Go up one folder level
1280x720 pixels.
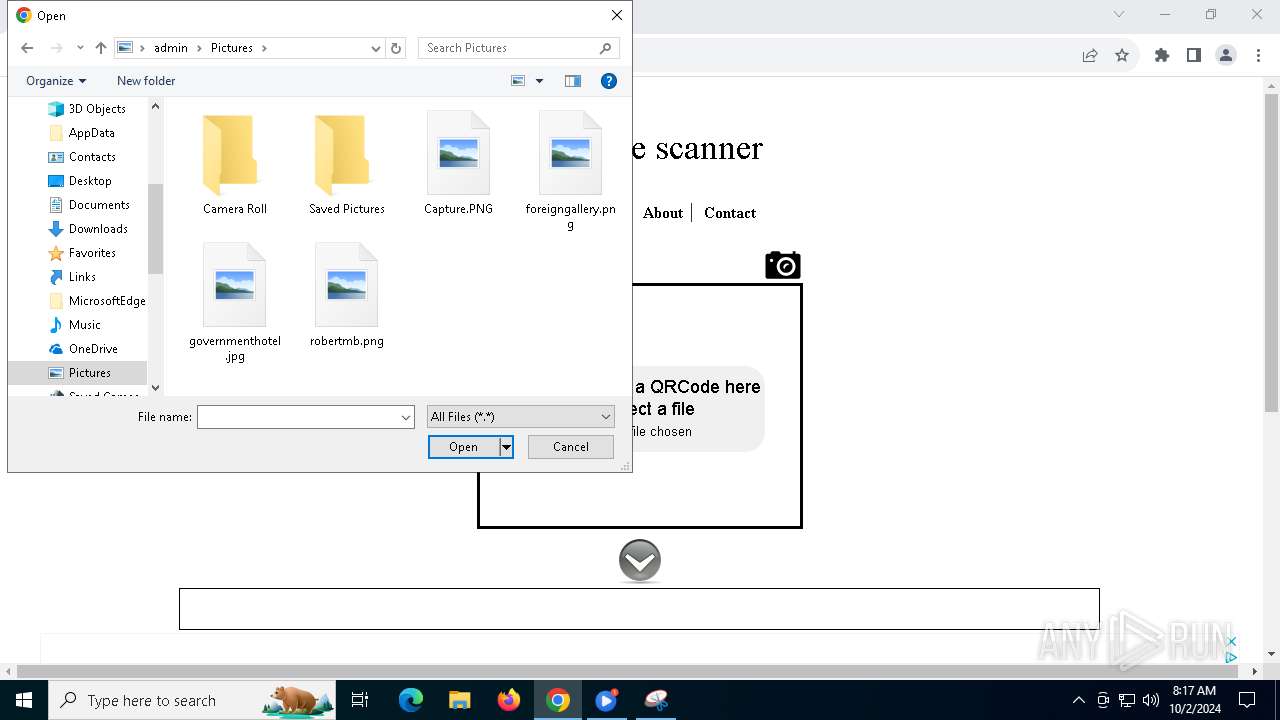click(101, 48)
